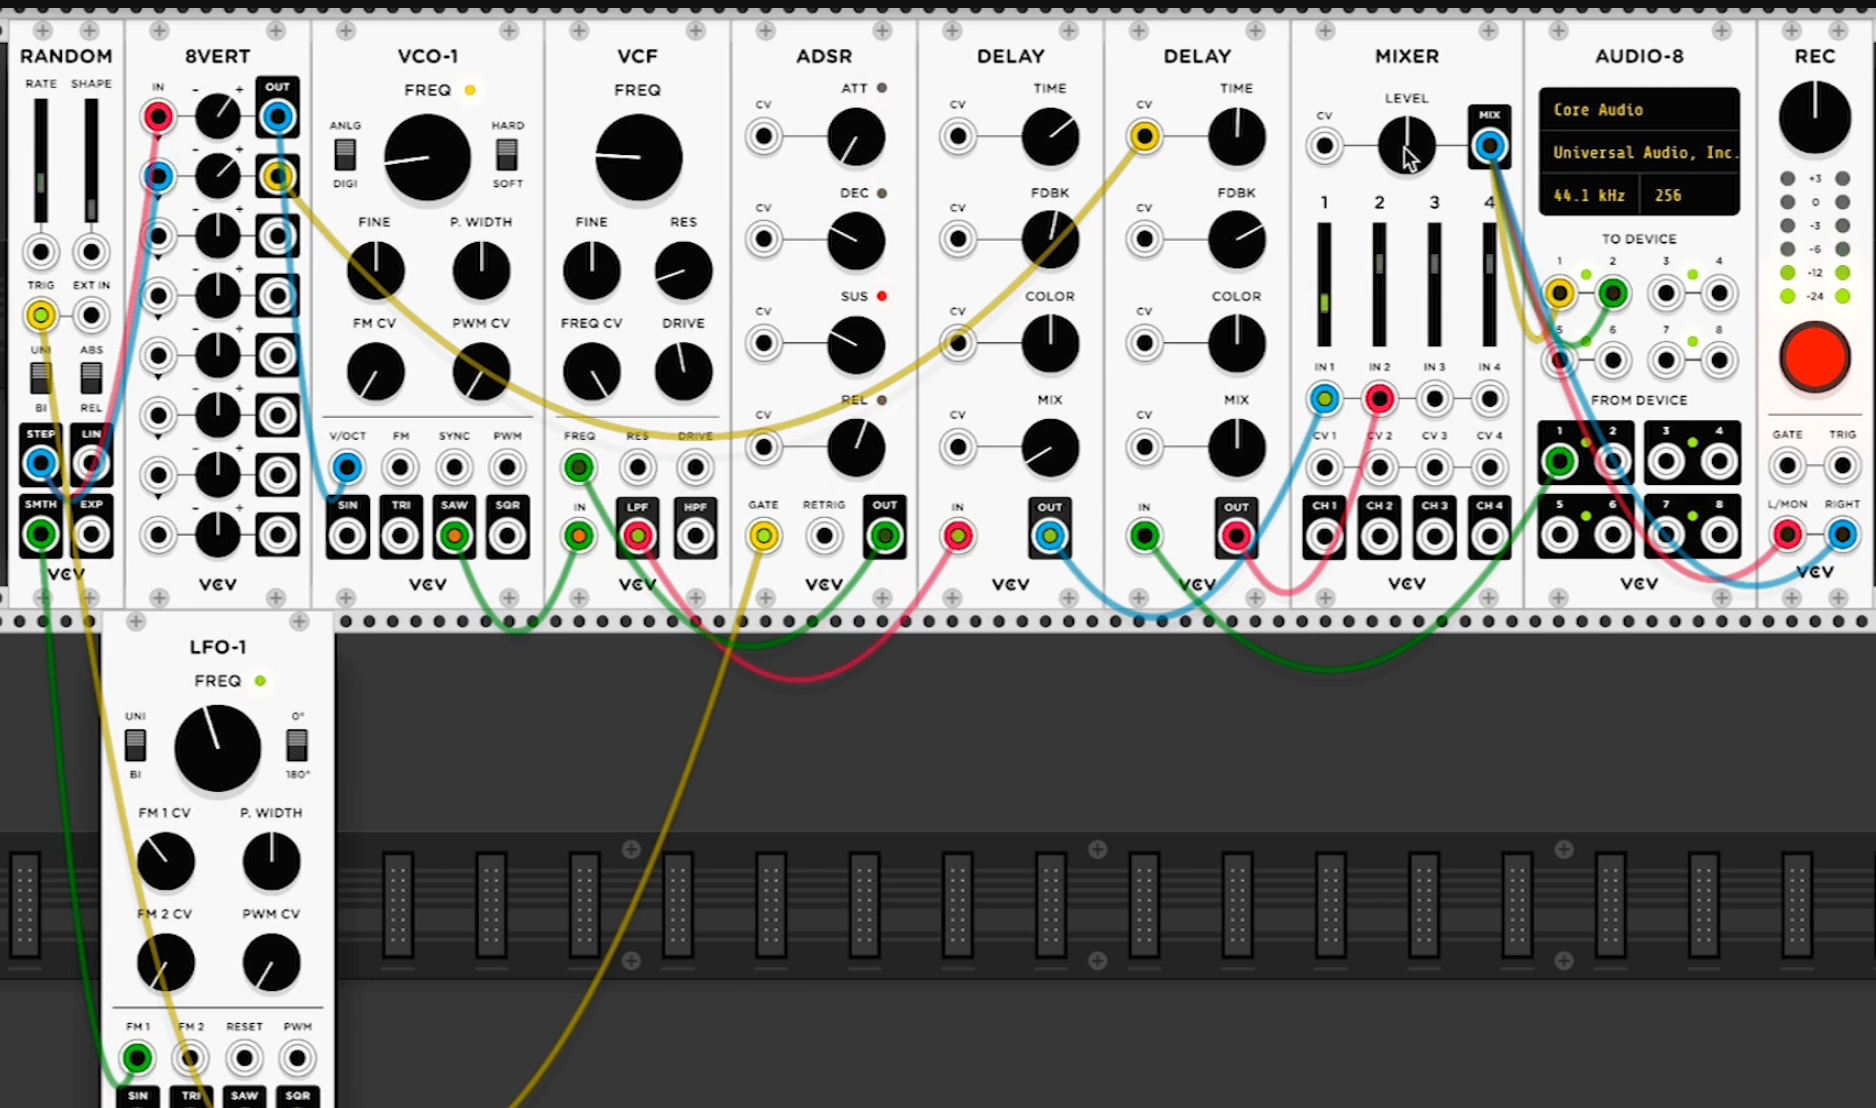1876x1108 pixels.
Task: Click the LFO-1 FM 1 input jack
Action: pyautogui.click(x=137, y=1058)
